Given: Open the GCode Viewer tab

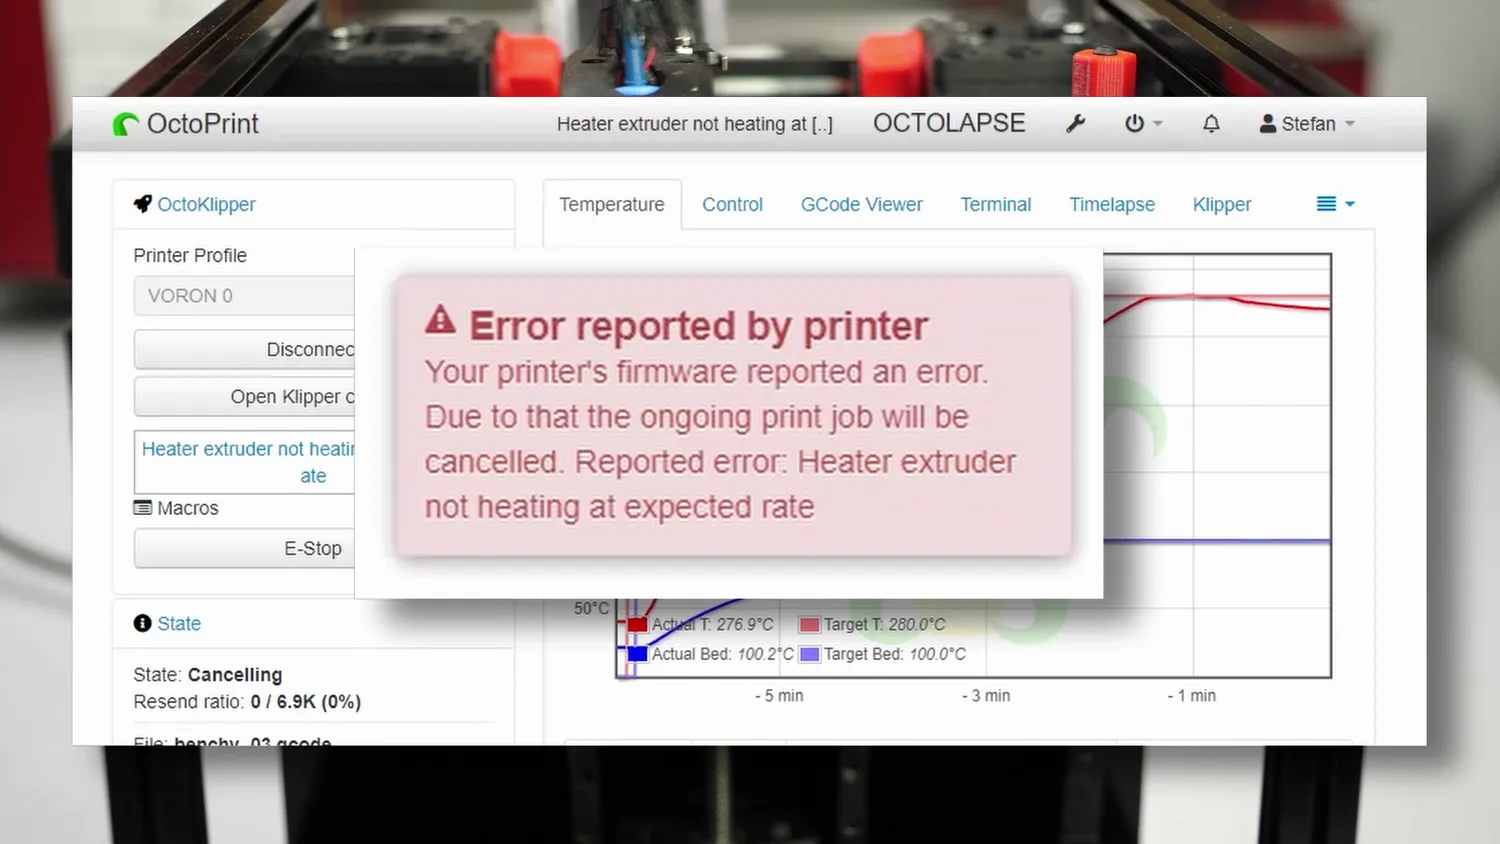Looking at the screenshot, I should click(x=861, y=204).
